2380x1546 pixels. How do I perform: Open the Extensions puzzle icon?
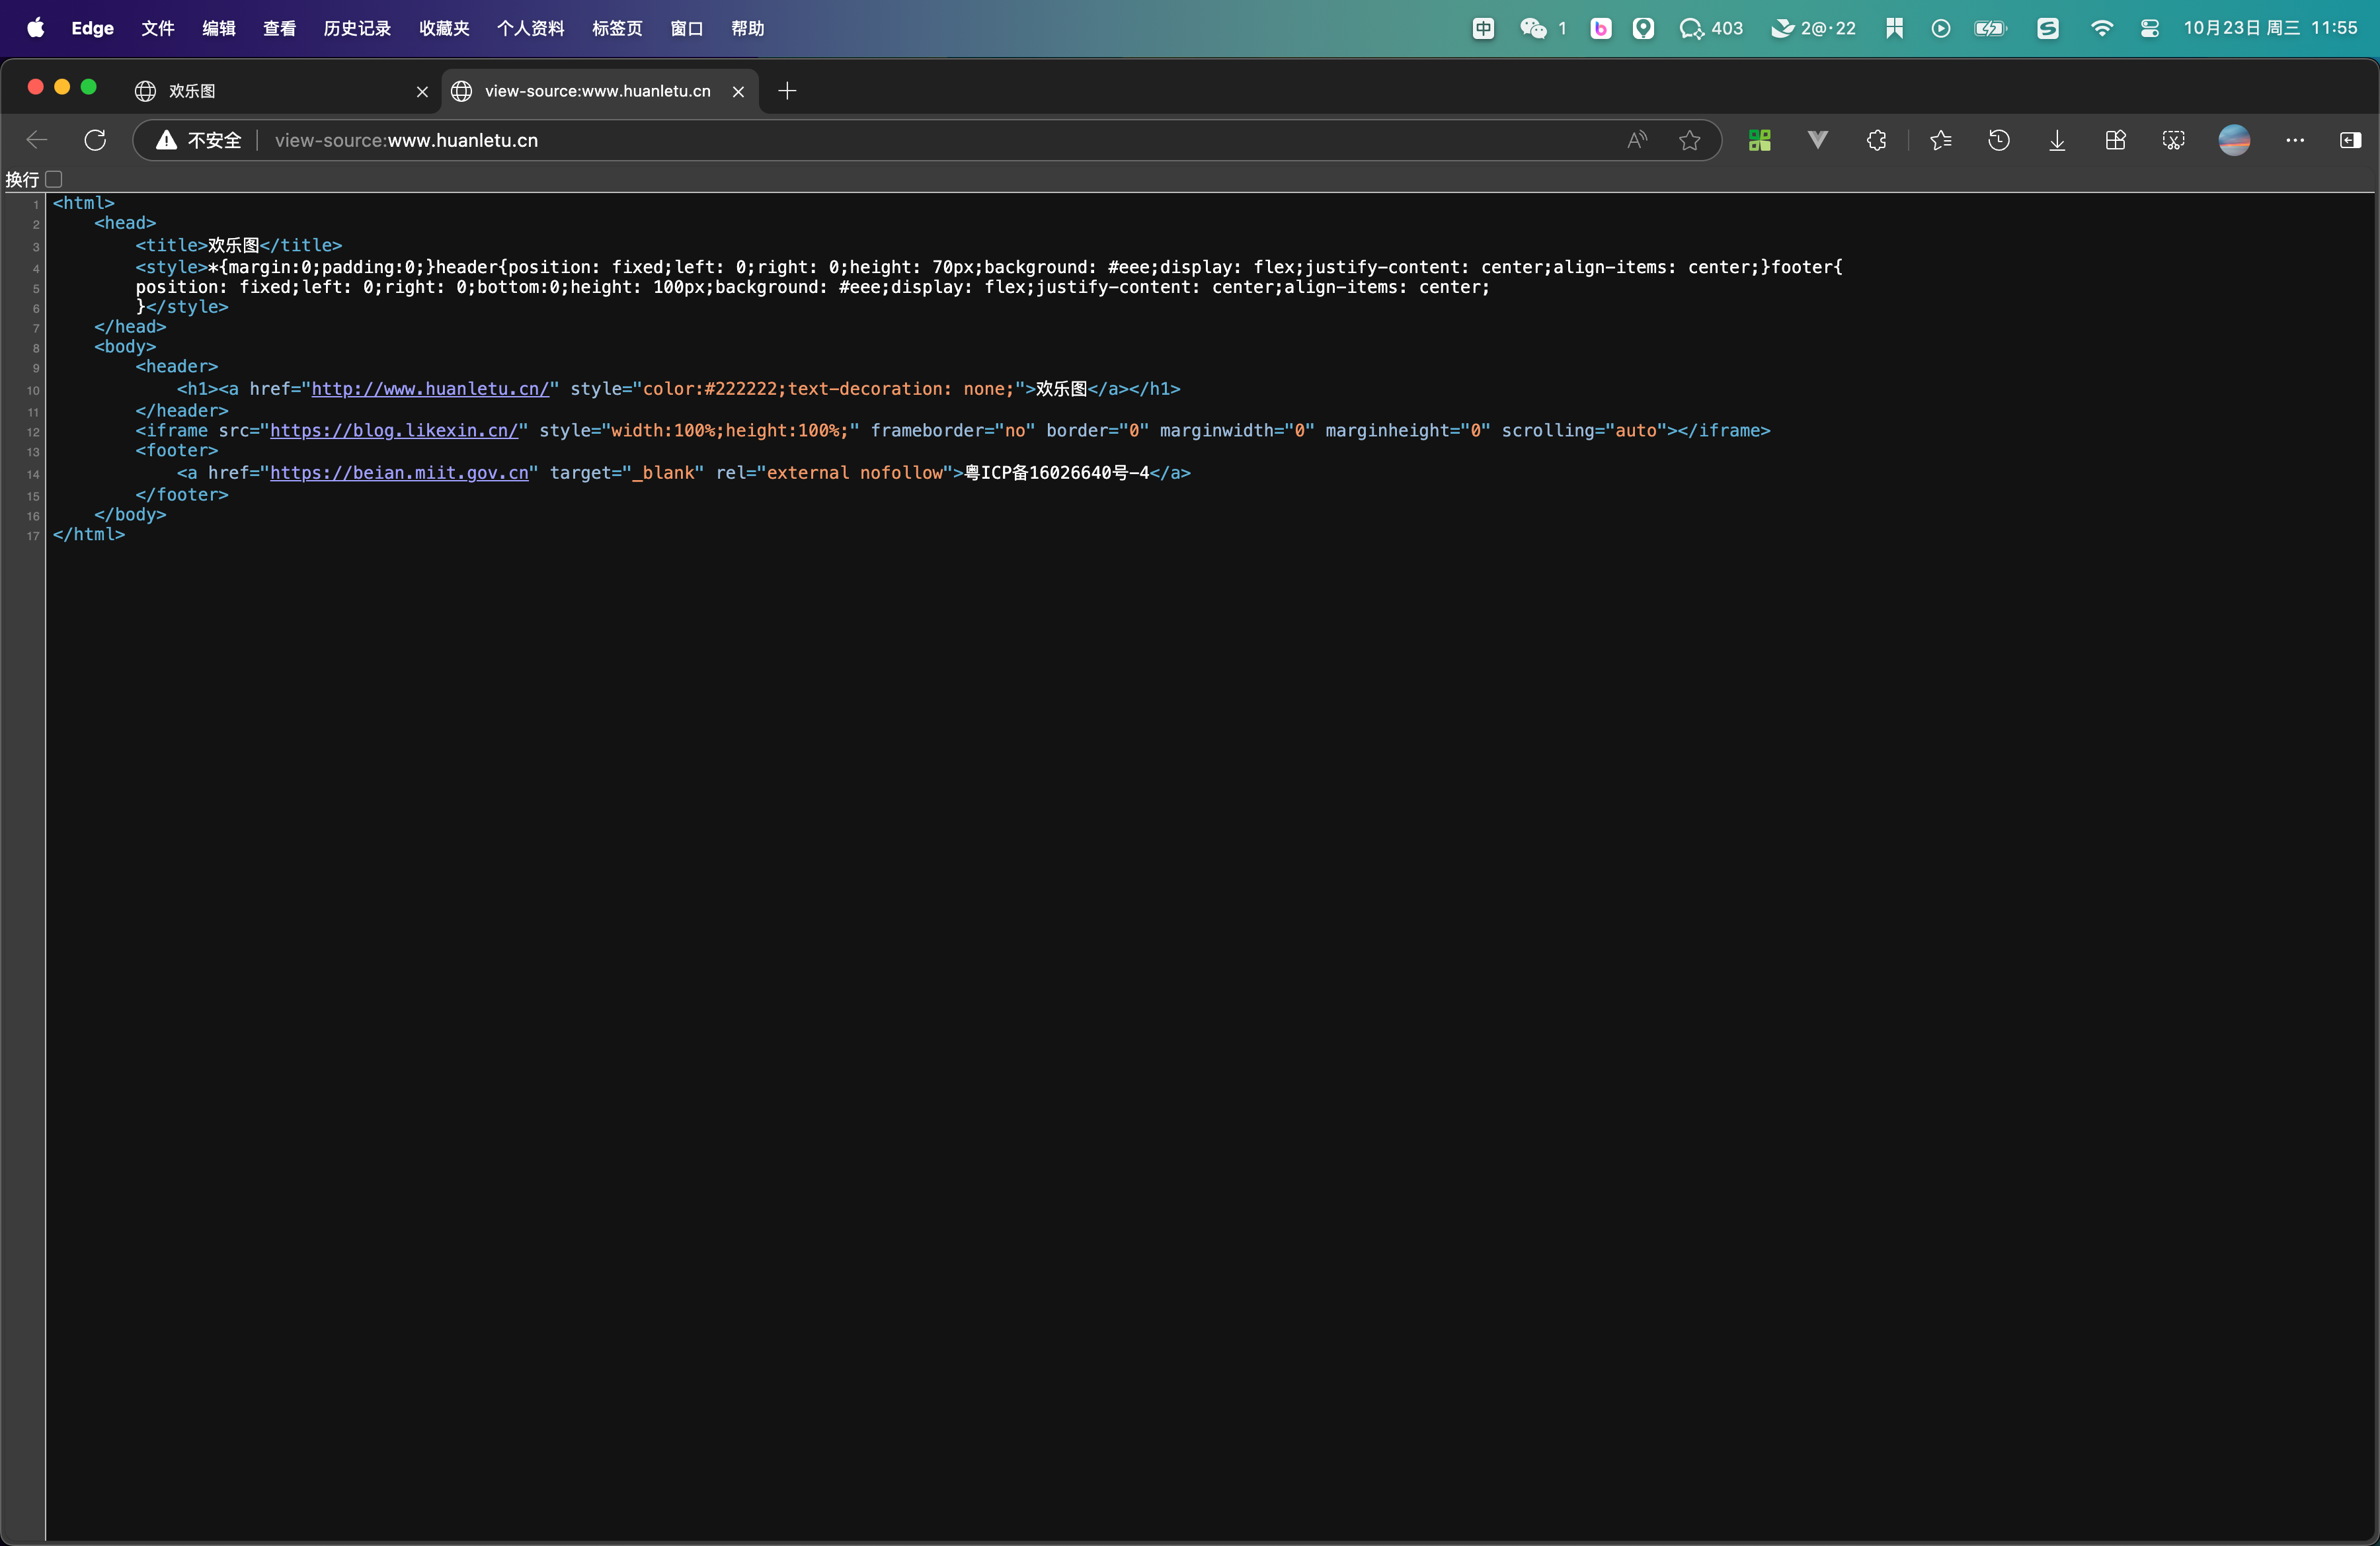(1877, 140)
